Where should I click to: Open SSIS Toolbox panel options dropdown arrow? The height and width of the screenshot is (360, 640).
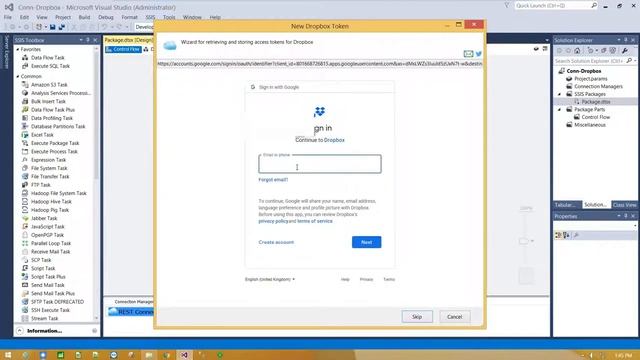[x=81, y=40]
